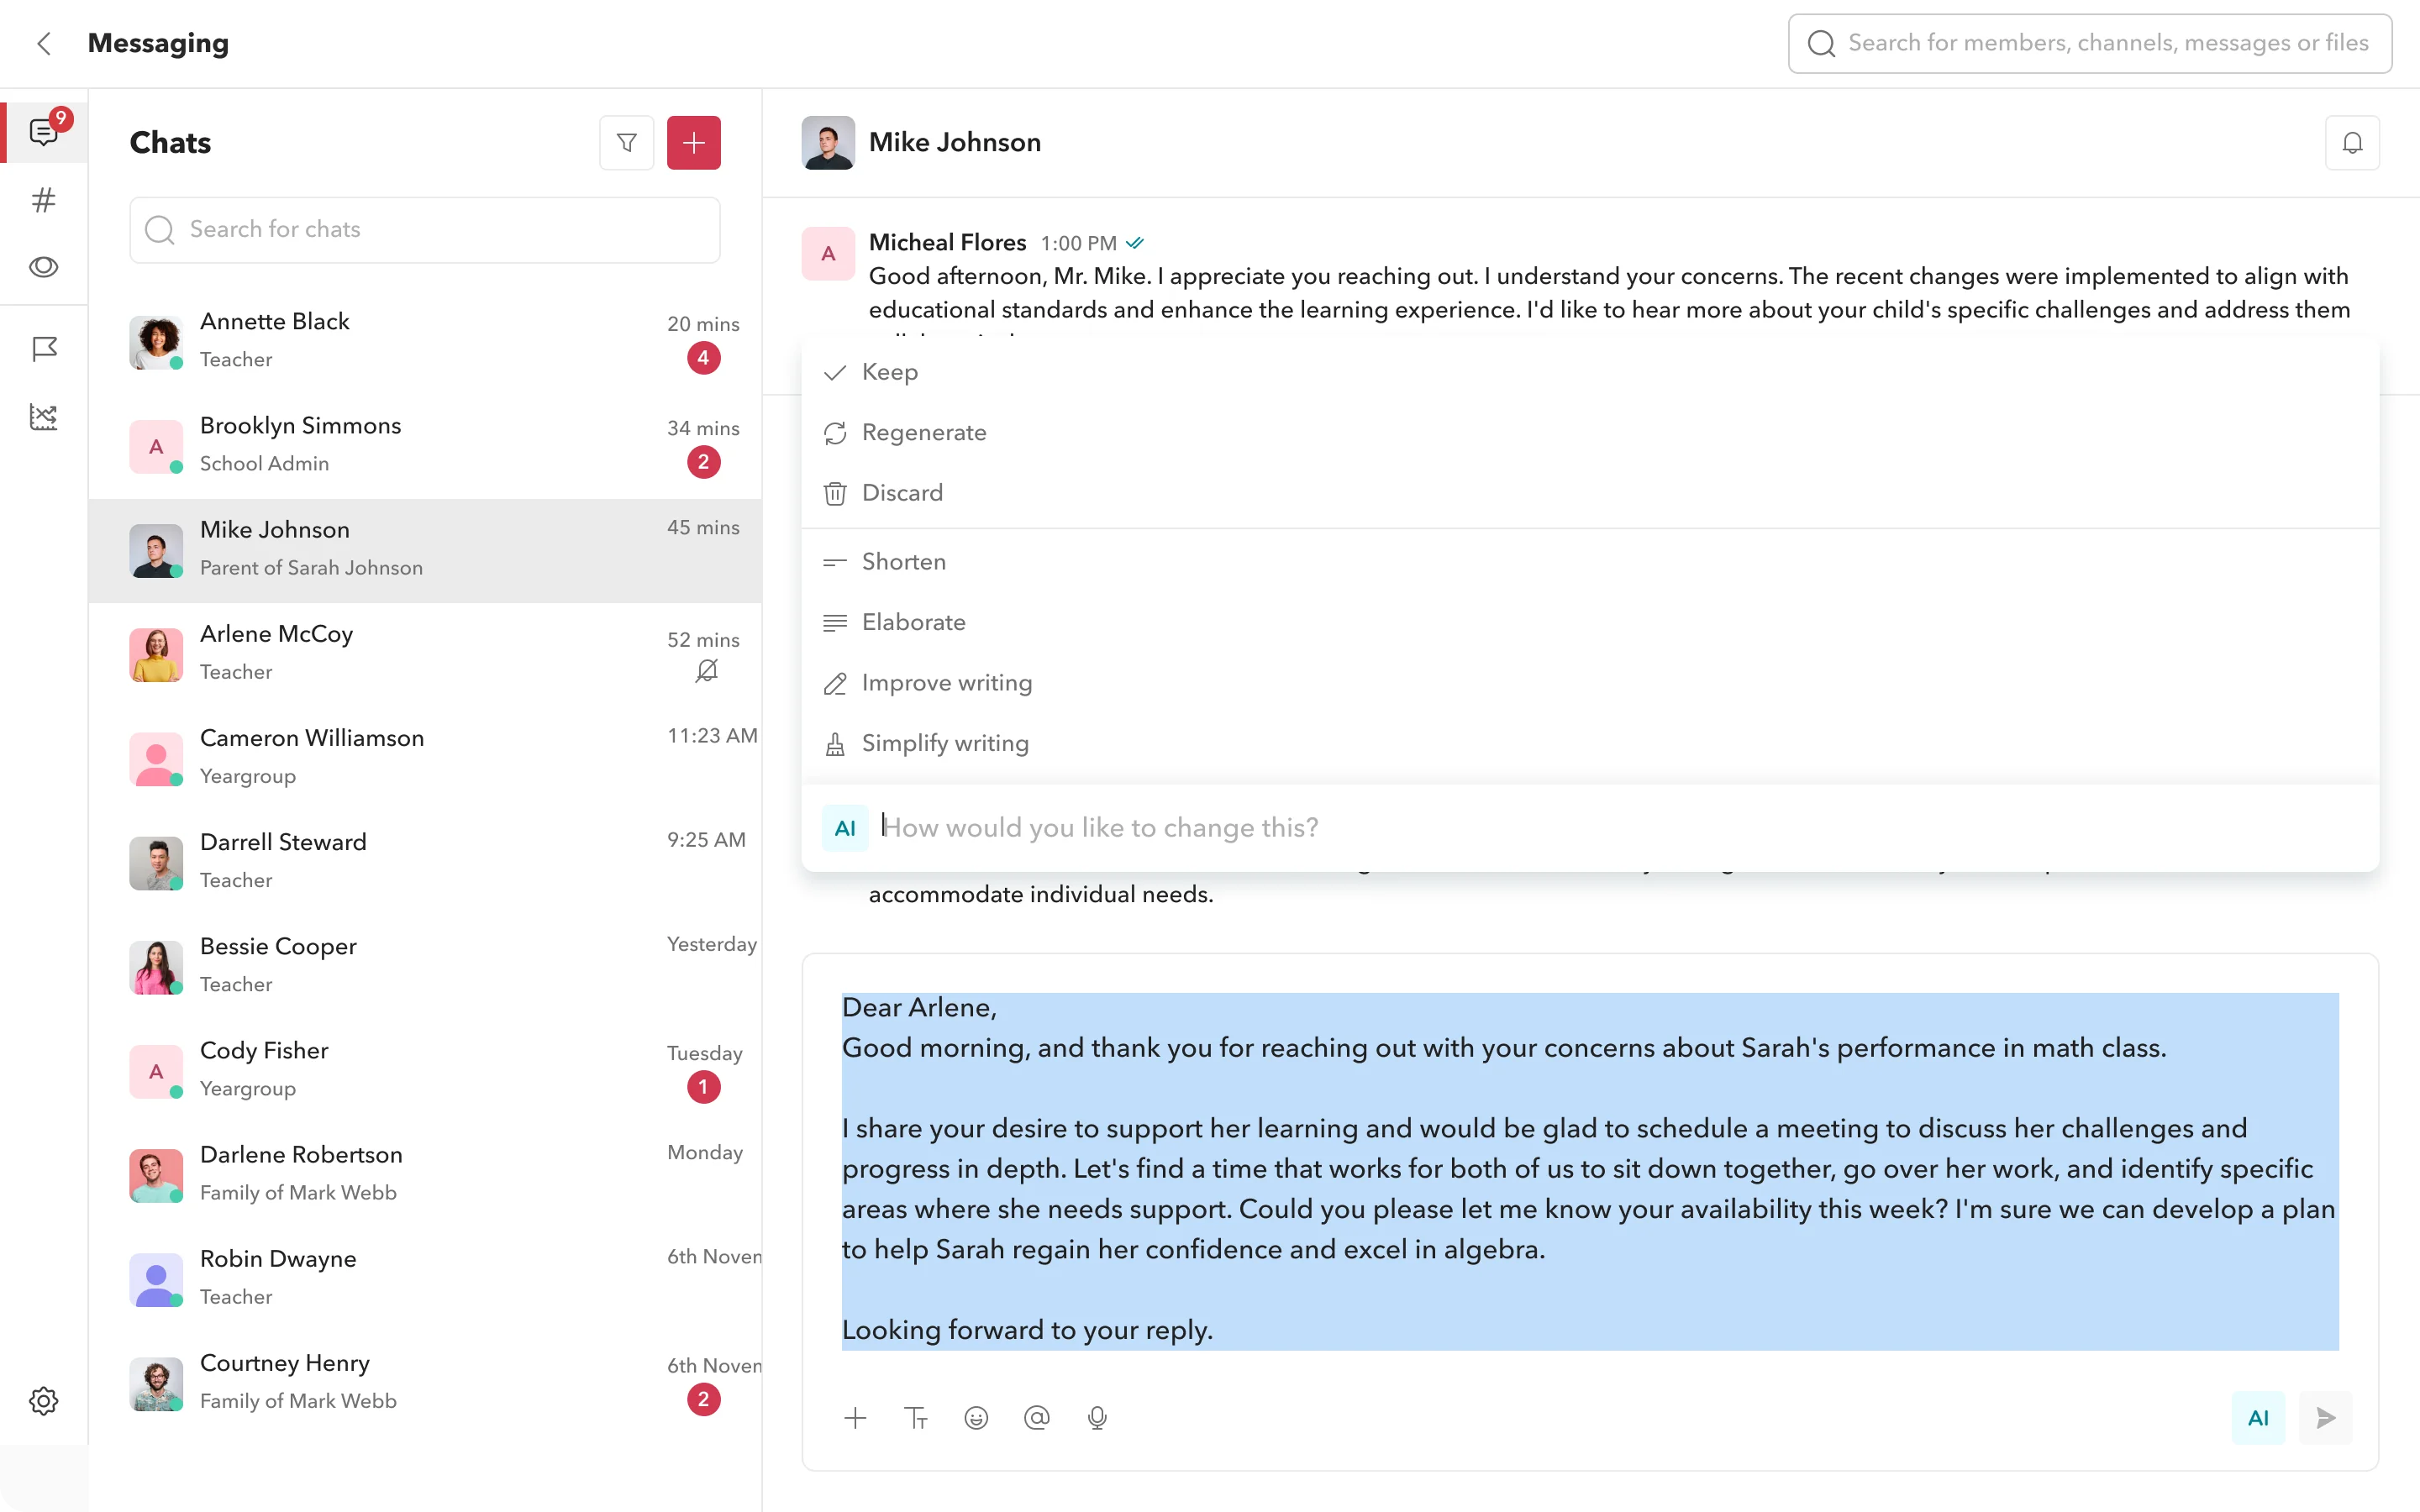Viewport: 2420px width, 1512px height.
Task: Click Regenerate in the AI suggestion menu
Action: 923,432
